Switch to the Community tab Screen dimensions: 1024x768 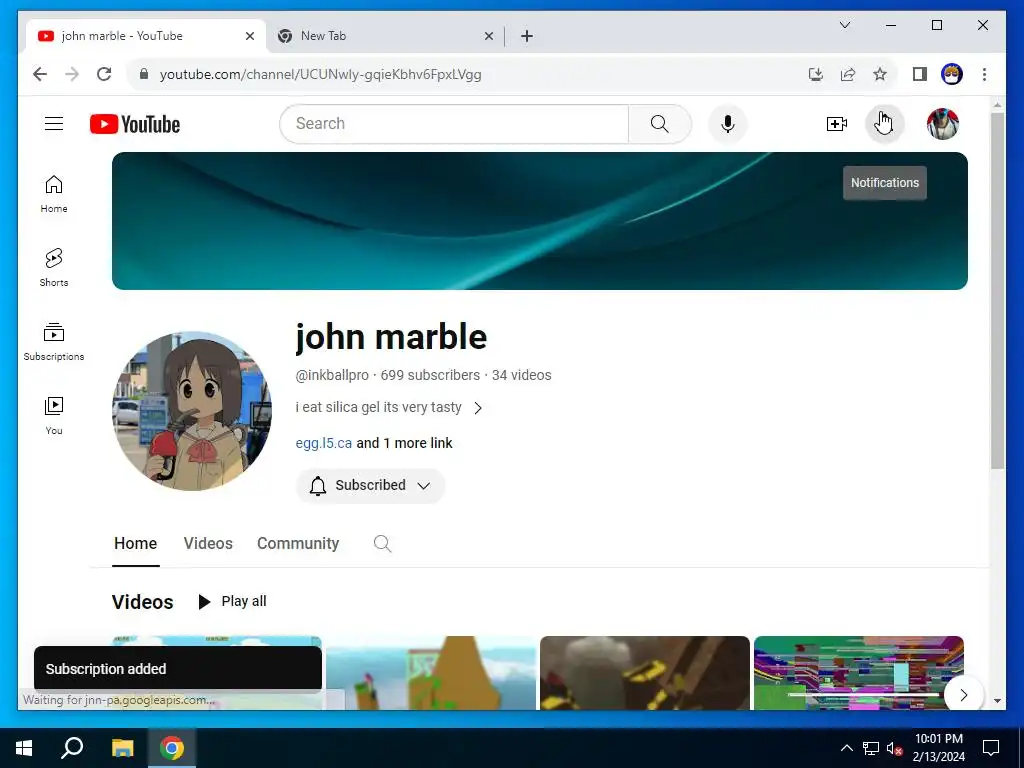pyautogui.click(x=298, y=543)
